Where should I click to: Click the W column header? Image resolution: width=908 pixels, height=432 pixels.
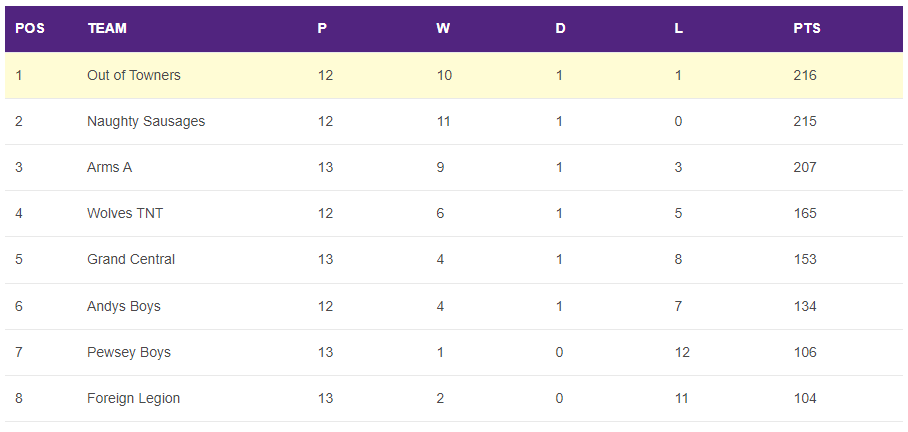coord(443,28)
